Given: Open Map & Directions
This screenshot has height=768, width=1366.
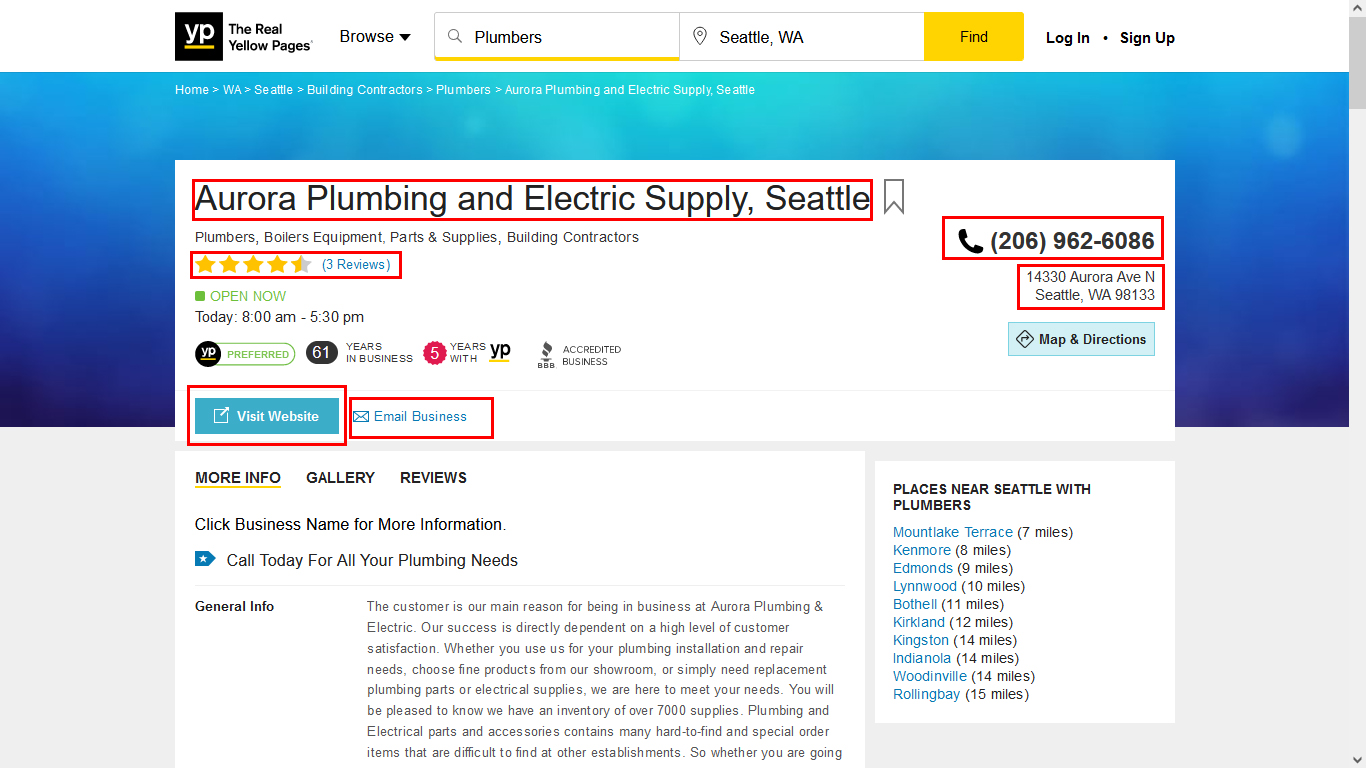Looking at the screenshot, I should click(x=1081, y=339).
